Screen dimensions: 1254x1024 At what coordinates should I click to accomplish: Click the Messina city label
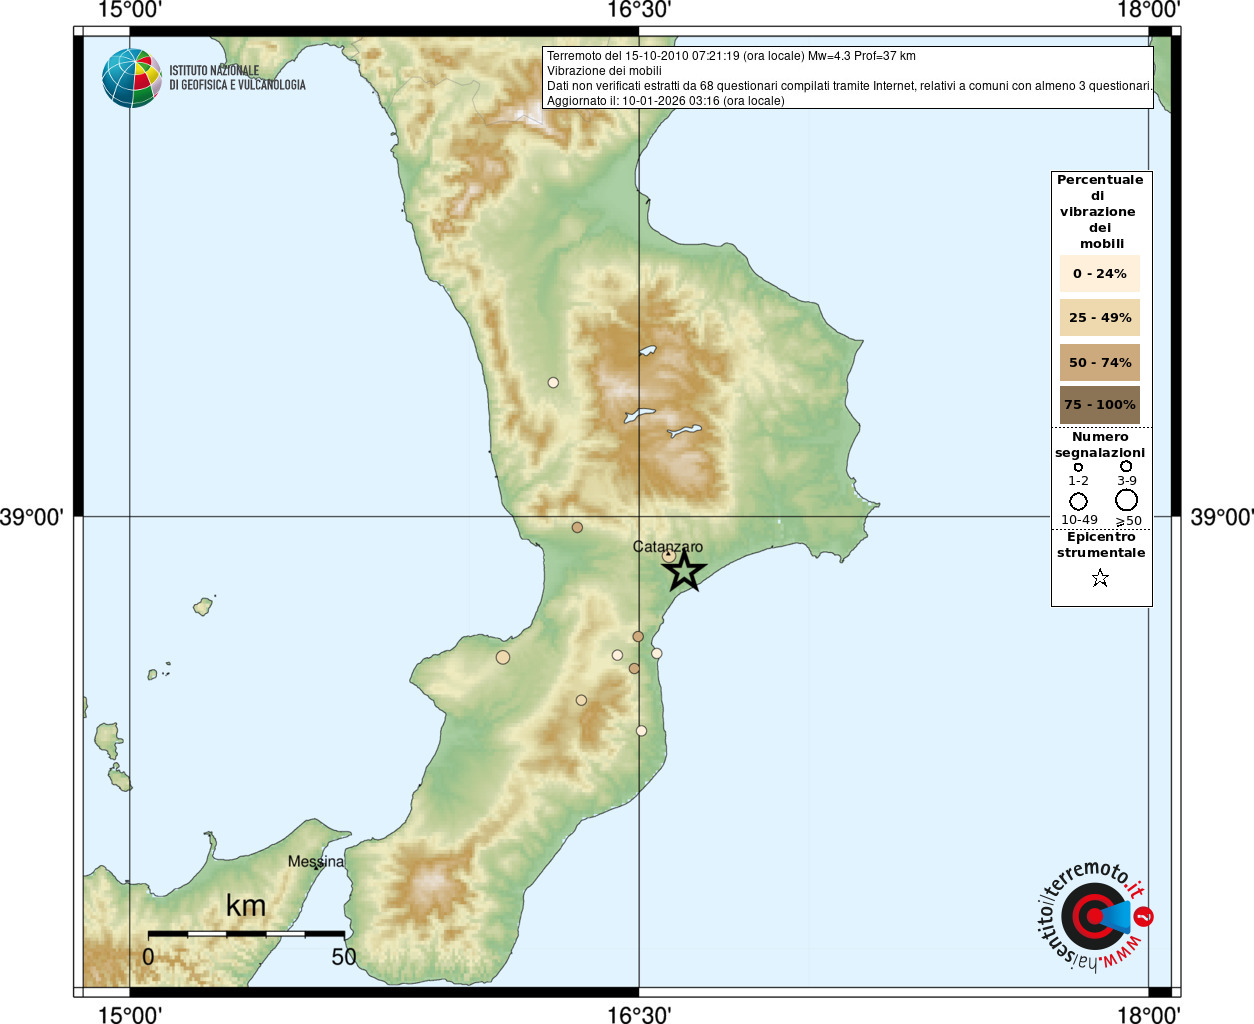(315, 861)
